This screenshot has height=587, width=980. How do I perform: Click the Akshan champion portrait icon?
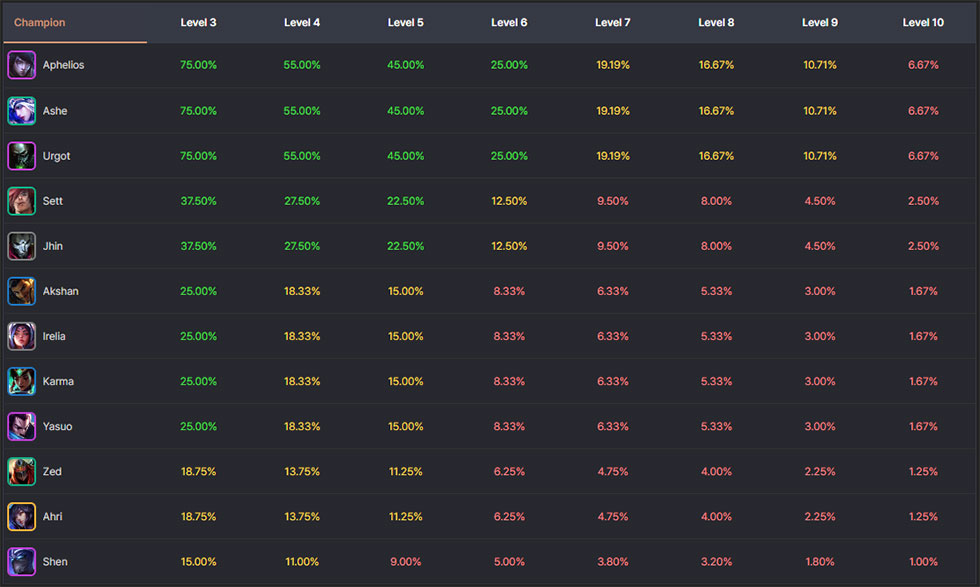pyautogui.click(x=21, y=291)
